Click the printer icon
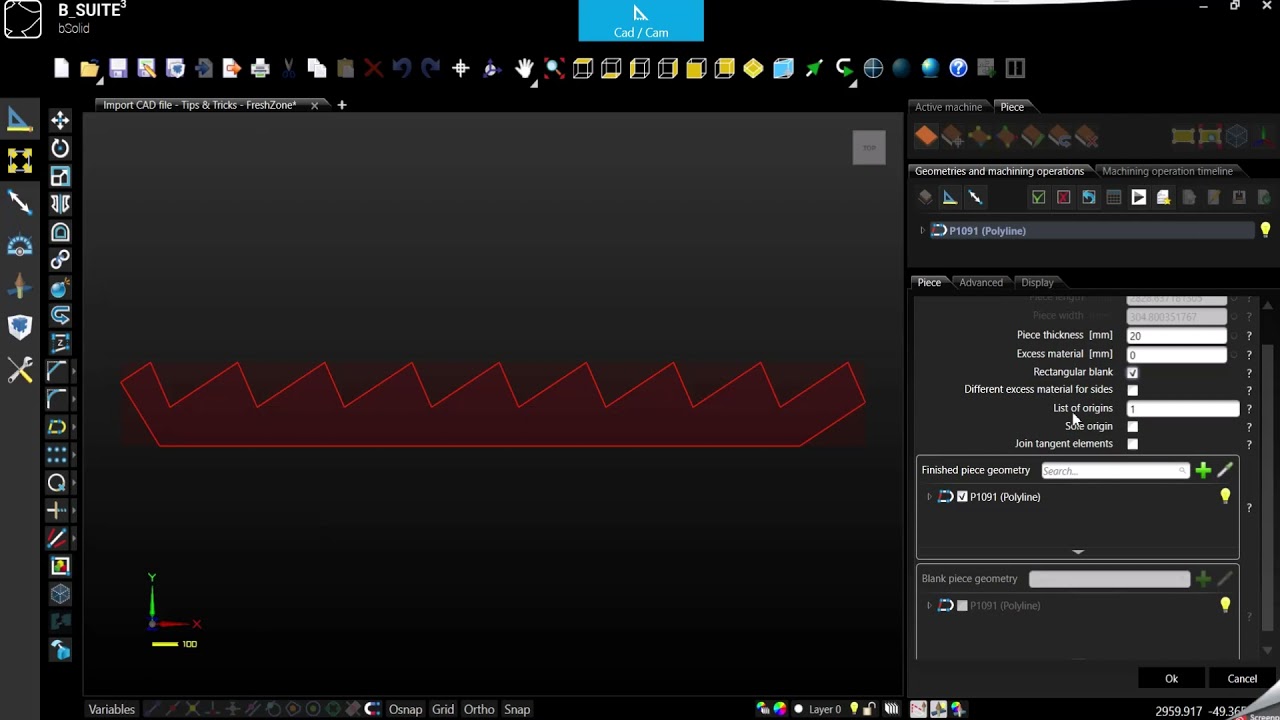The height and width of the screenshot is (720, 1280). [260, 68]
